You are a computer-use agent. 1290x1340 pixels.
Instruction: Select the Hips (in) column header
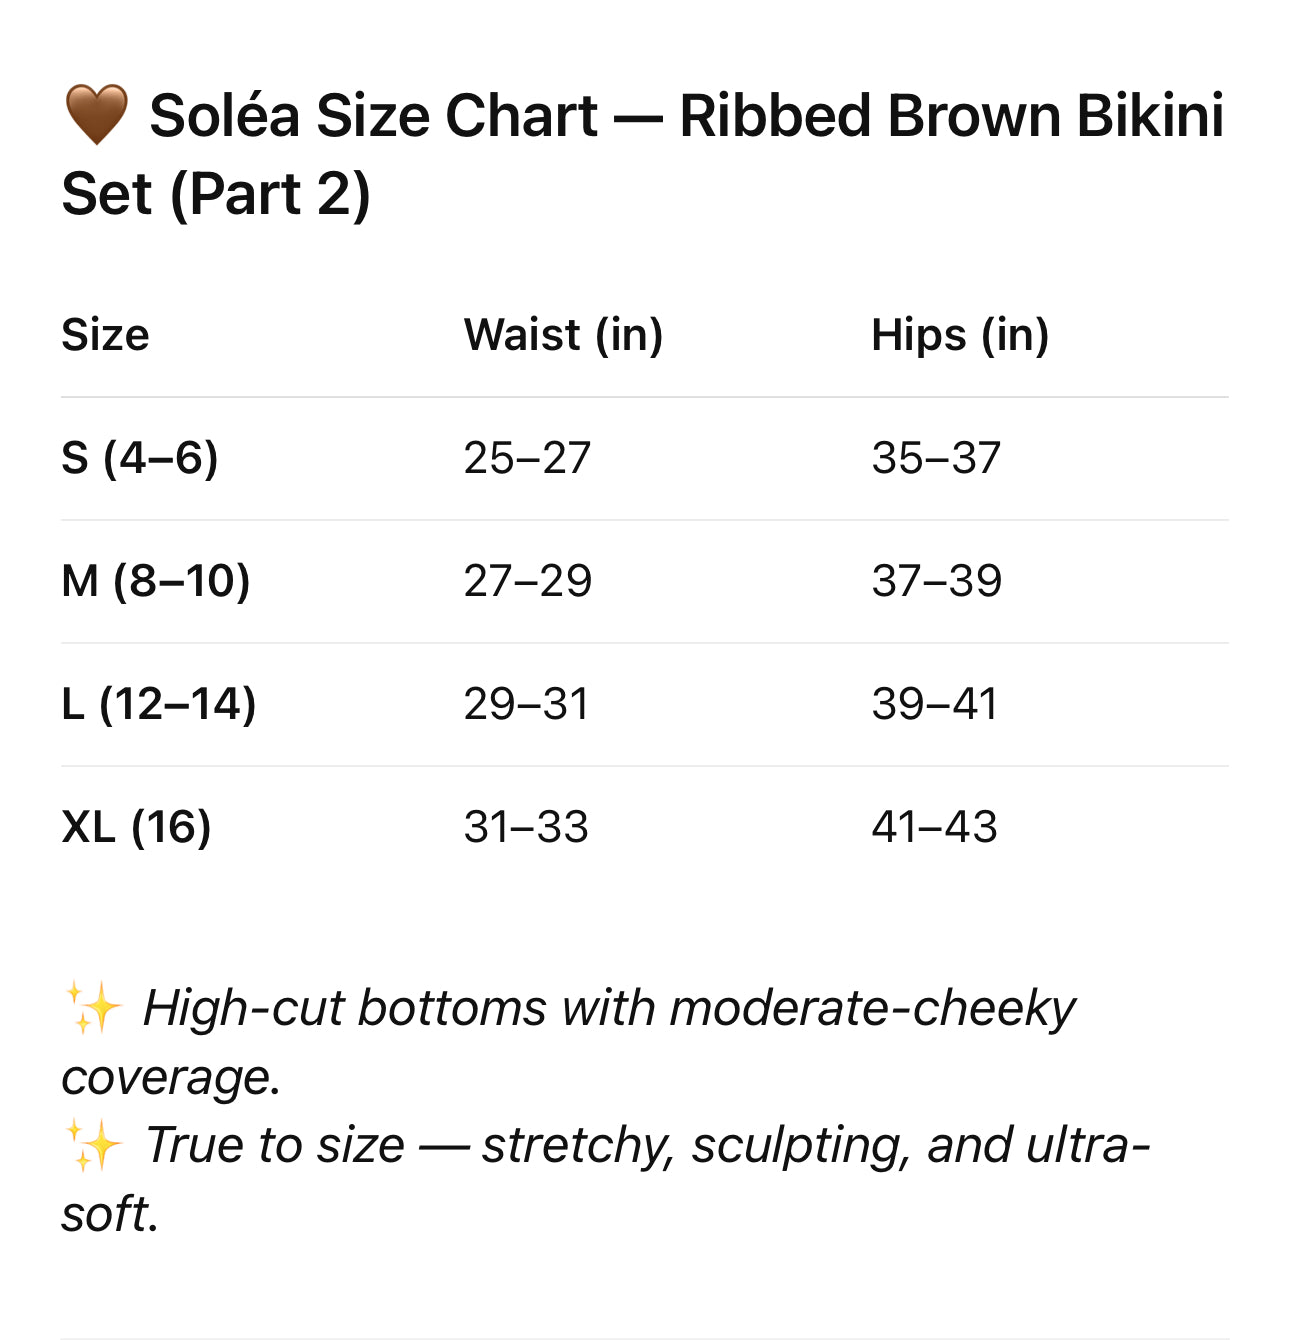point(960,335)
